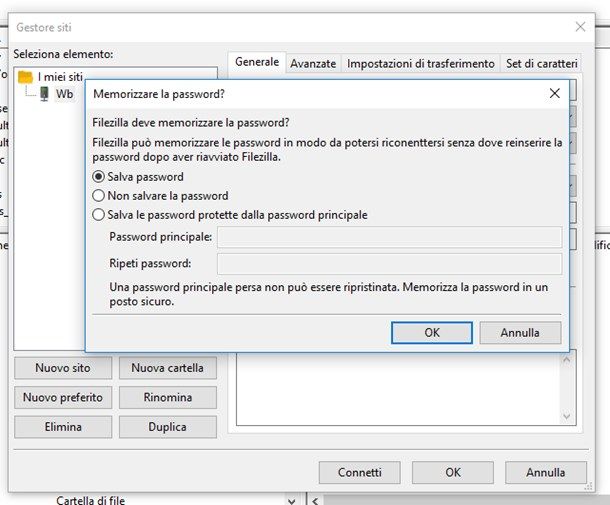Open the Generale tab
This screenshot has width=610, height=505.
[257, 62]
